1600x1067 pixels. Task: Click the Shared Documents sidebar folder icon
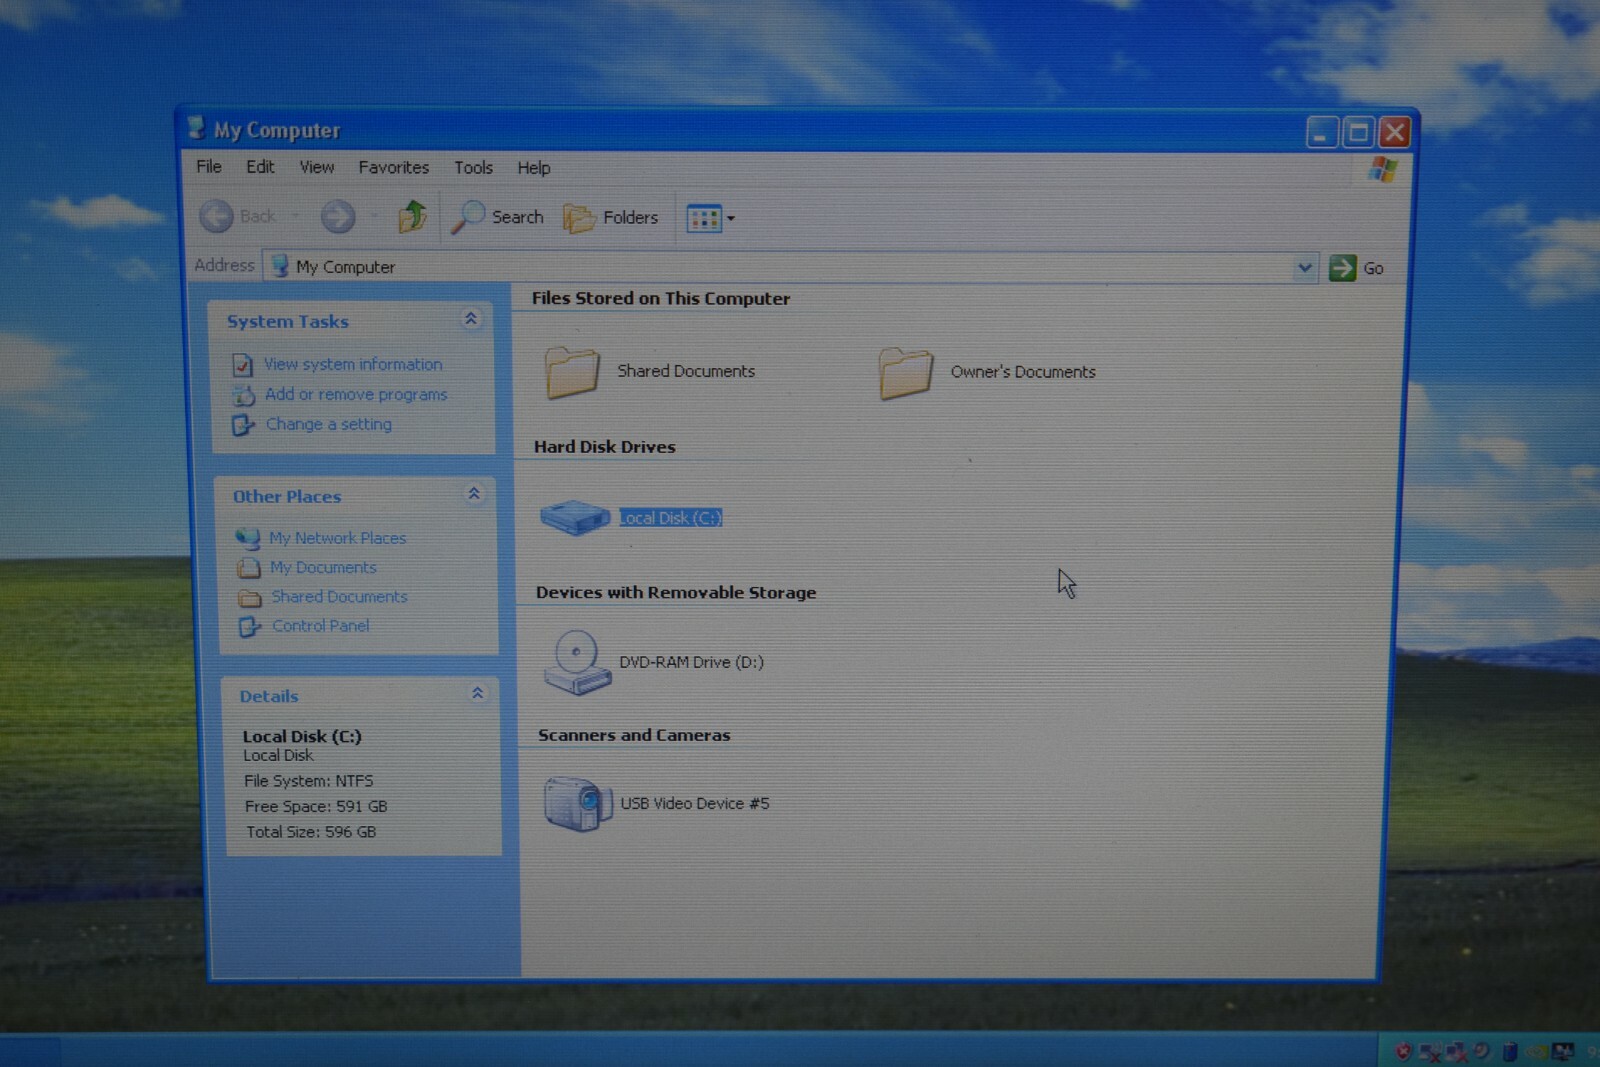pyautogui.click(x=249, y=598)
